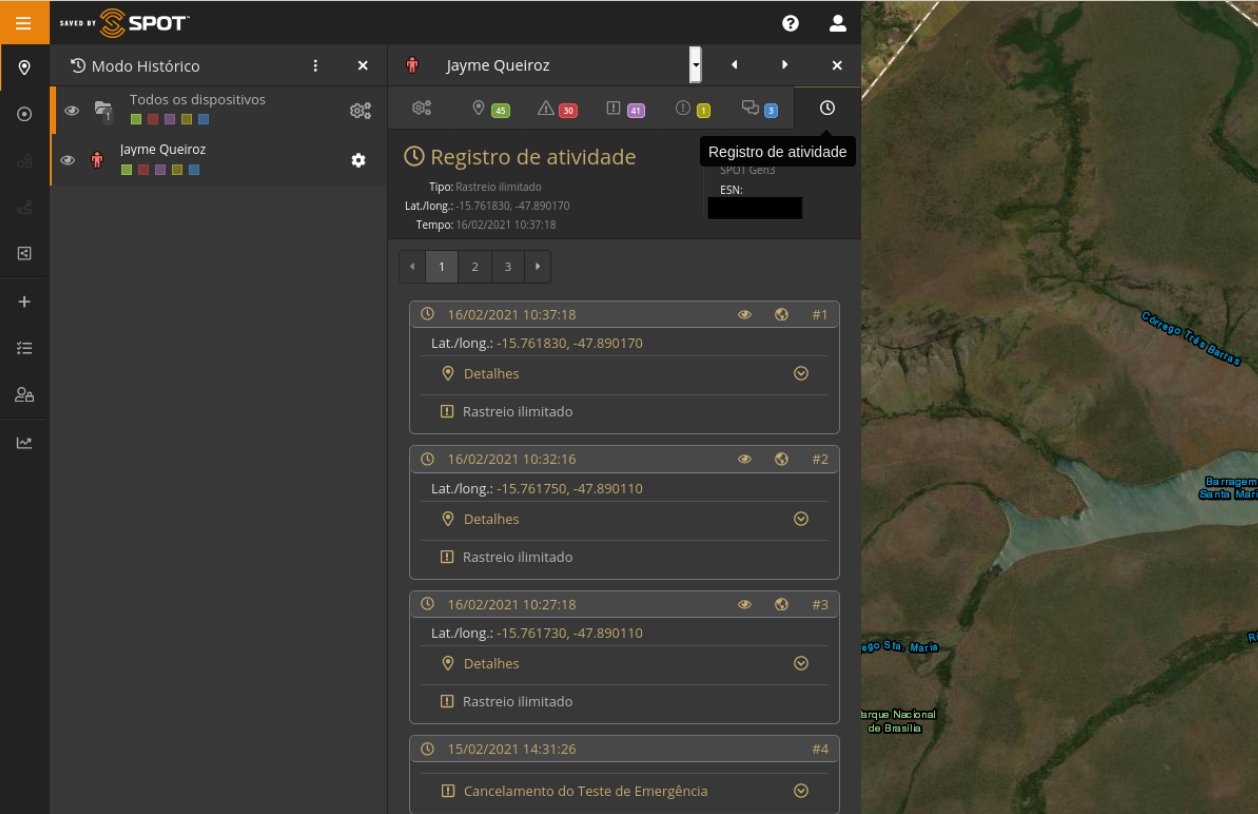Viewport: 1258px width, 814px height.
Task: Expand Detalhes for entry #1
Action: click(x=800, y=373)
